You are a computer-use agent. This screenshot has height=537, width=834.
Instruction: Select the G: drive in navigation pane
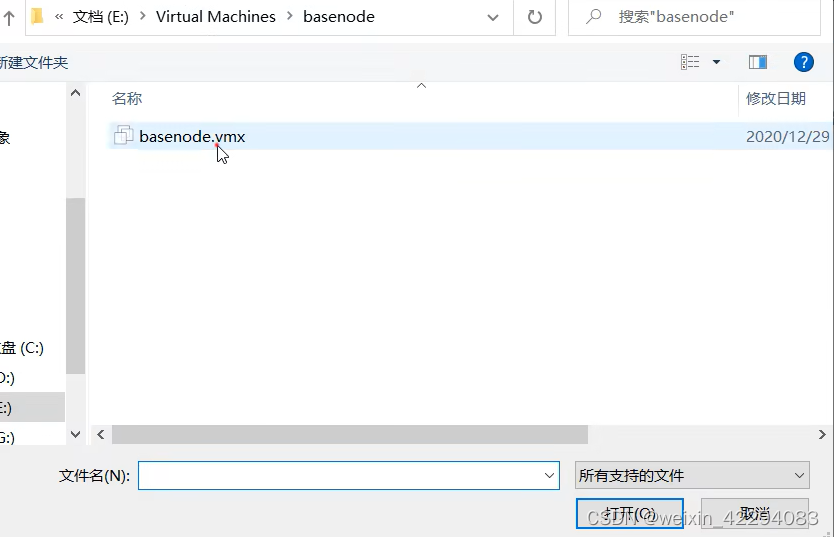[7, 438]
